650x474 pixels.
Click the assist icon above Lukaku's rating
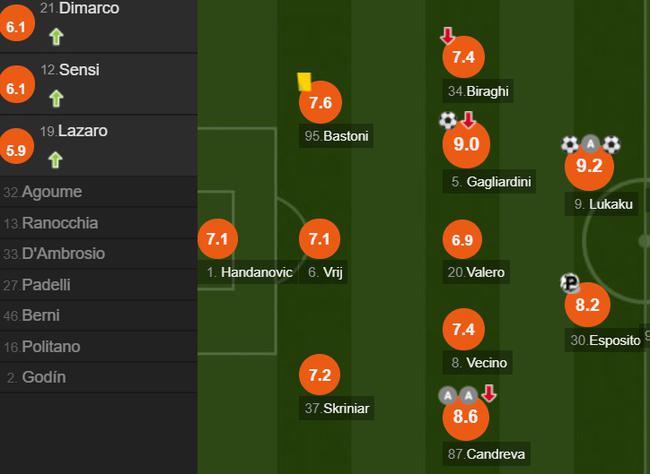coord(591,144)
